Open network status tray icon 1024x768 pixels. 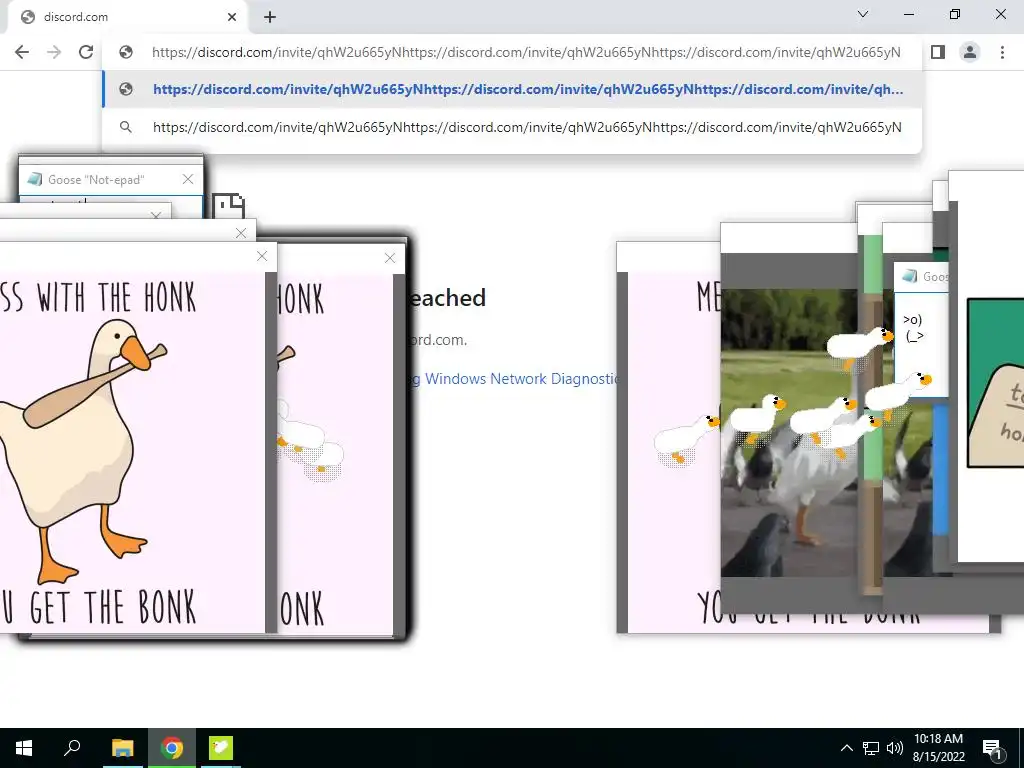[x=871, y=748]
